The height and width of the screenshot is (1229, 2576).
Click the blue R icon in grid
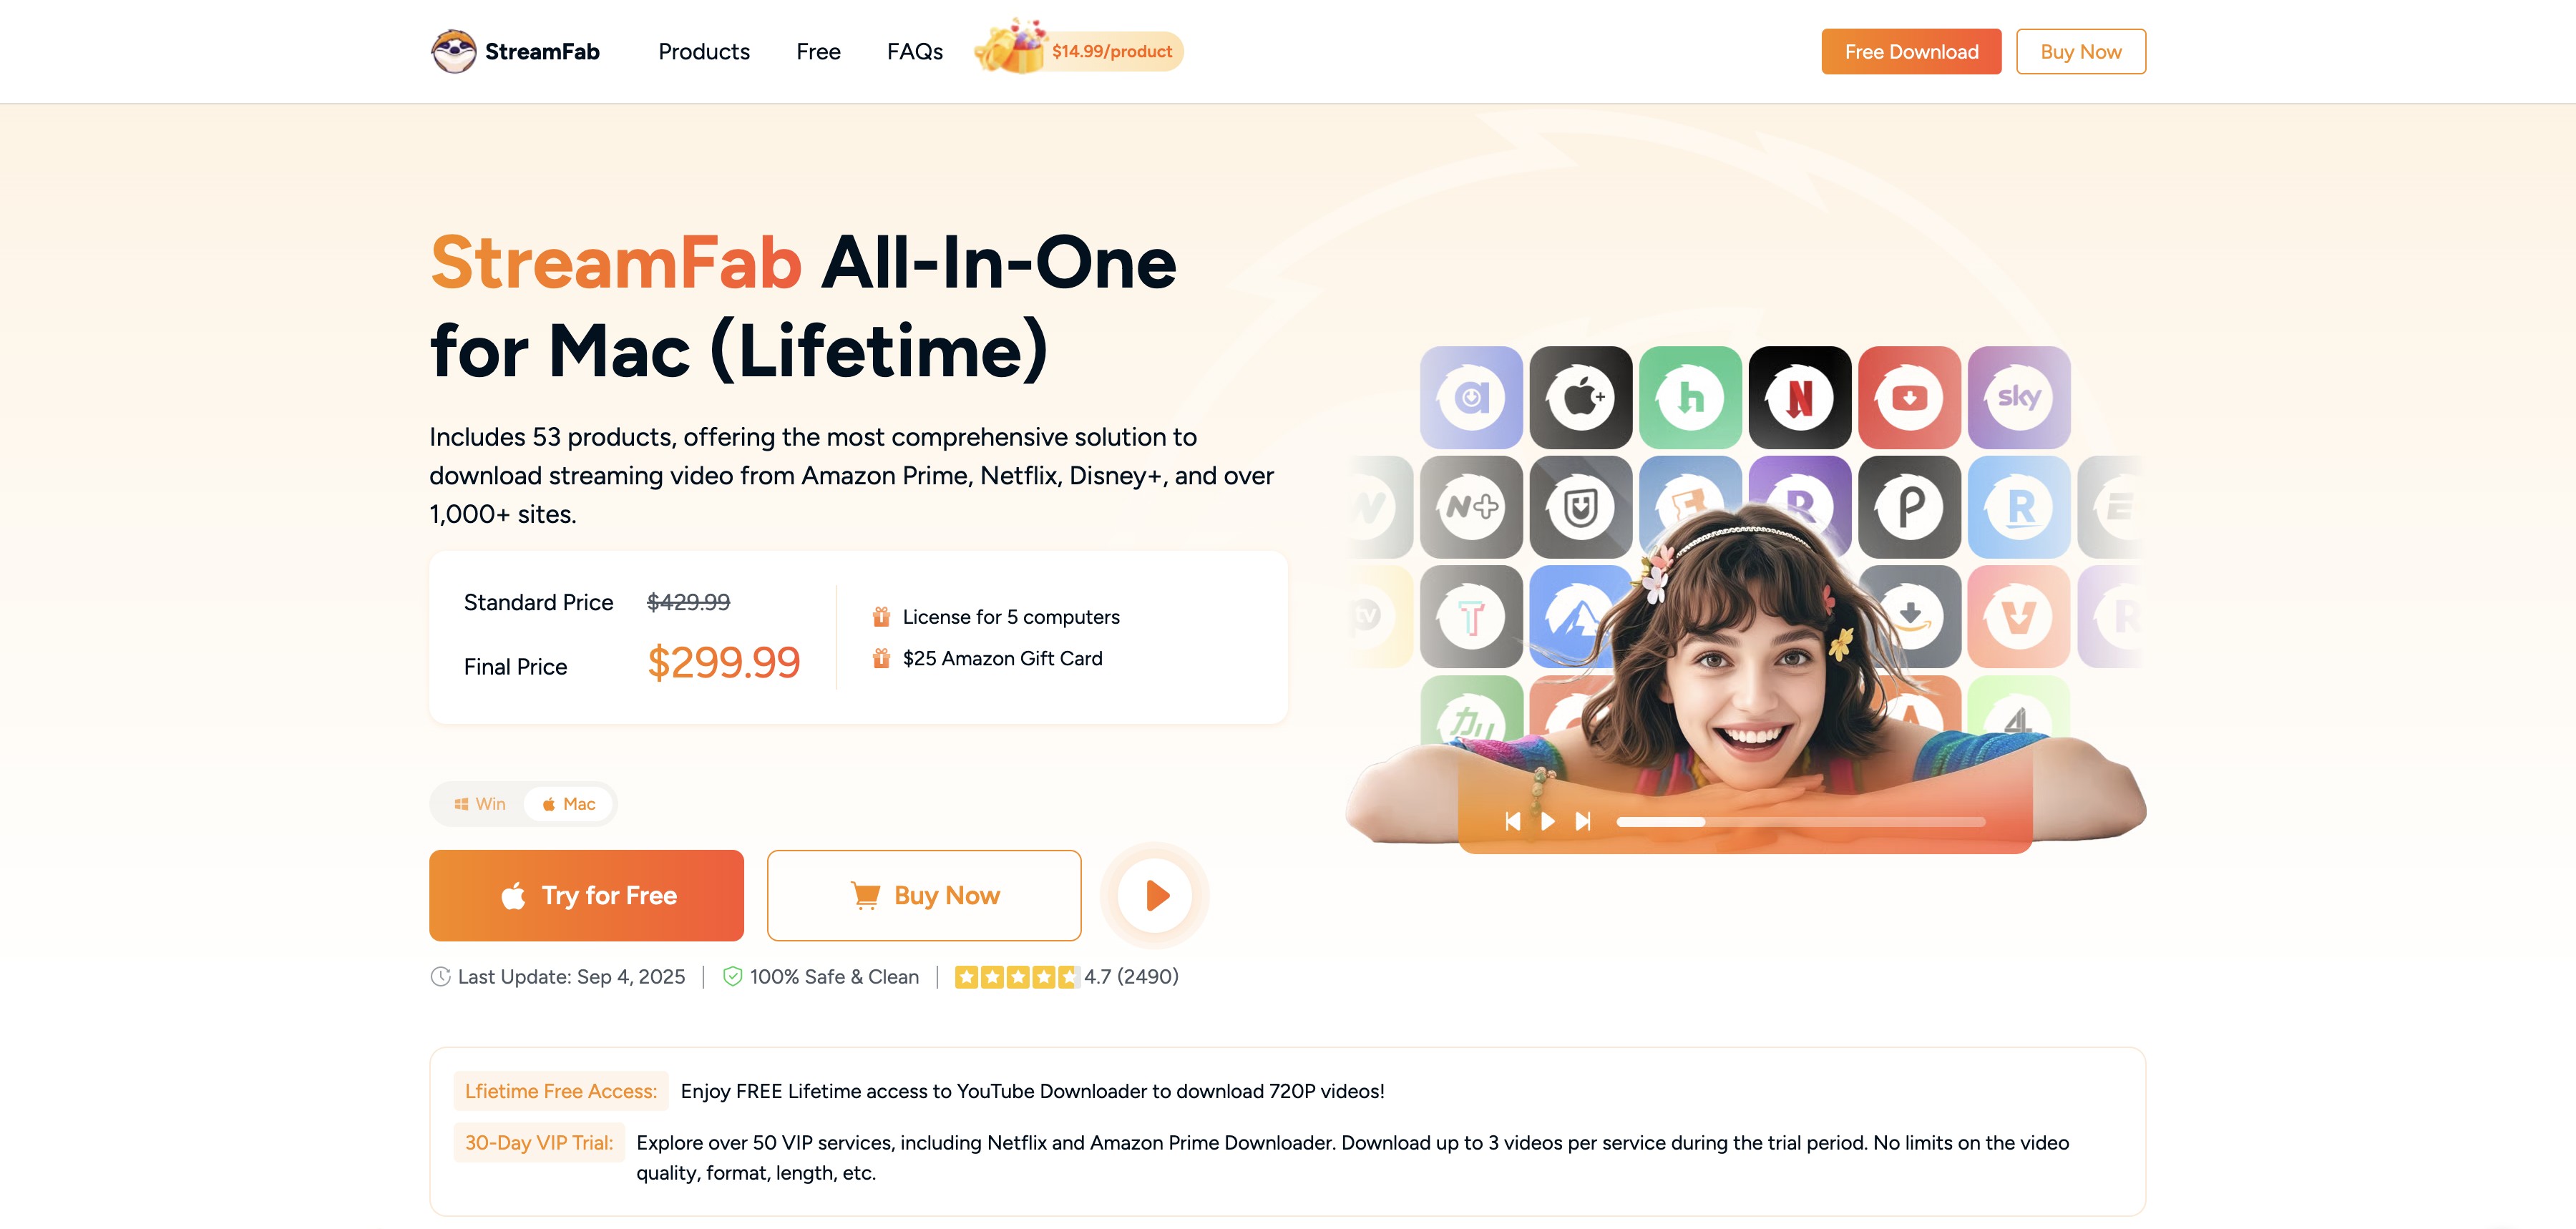[x=2019, y=507]
